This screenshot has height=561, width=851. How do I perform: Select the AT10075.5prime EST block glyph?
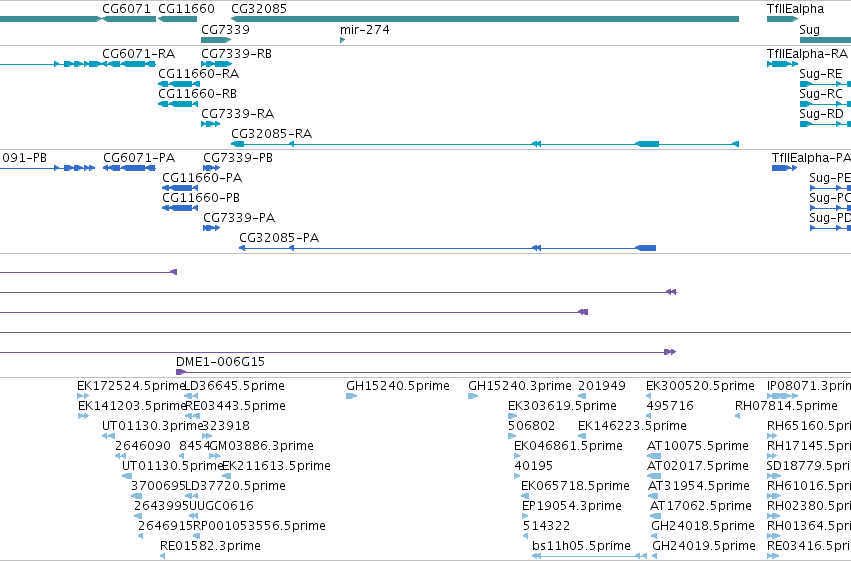coord(654,456)
